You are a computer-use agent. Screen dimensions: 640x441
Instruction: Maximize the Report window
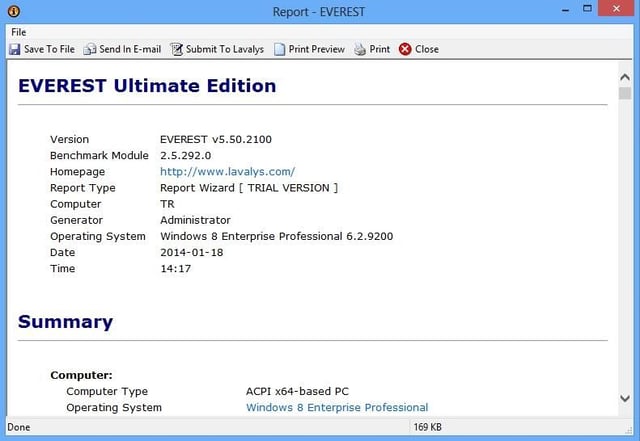pyautogui.click(x=587, y=9)
